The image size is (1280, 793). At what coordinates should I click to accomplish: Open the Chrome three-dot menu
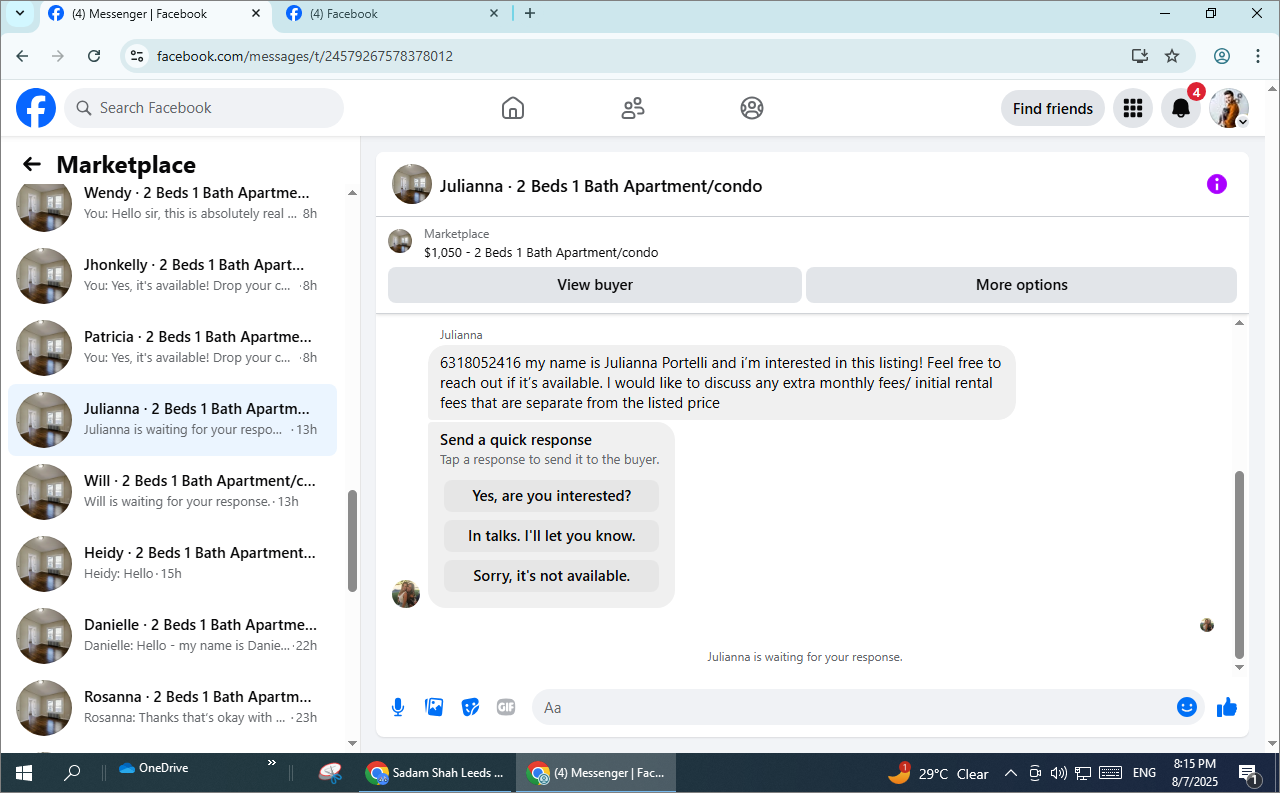coord(1257,56)
